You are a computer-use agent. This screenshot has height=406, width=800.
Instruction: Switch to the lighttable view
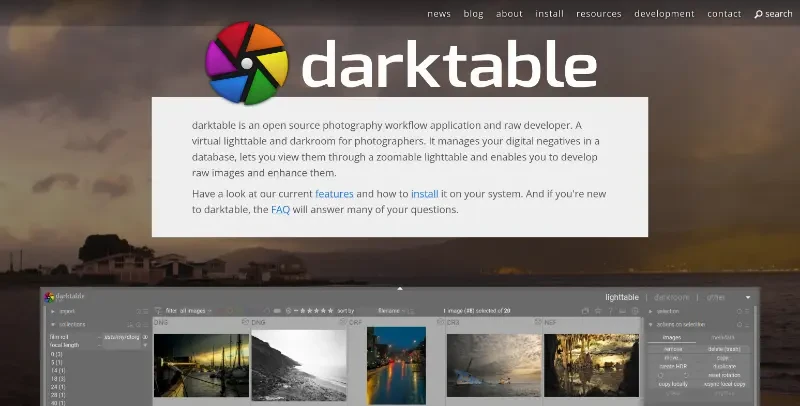click(x=622, y=297)
